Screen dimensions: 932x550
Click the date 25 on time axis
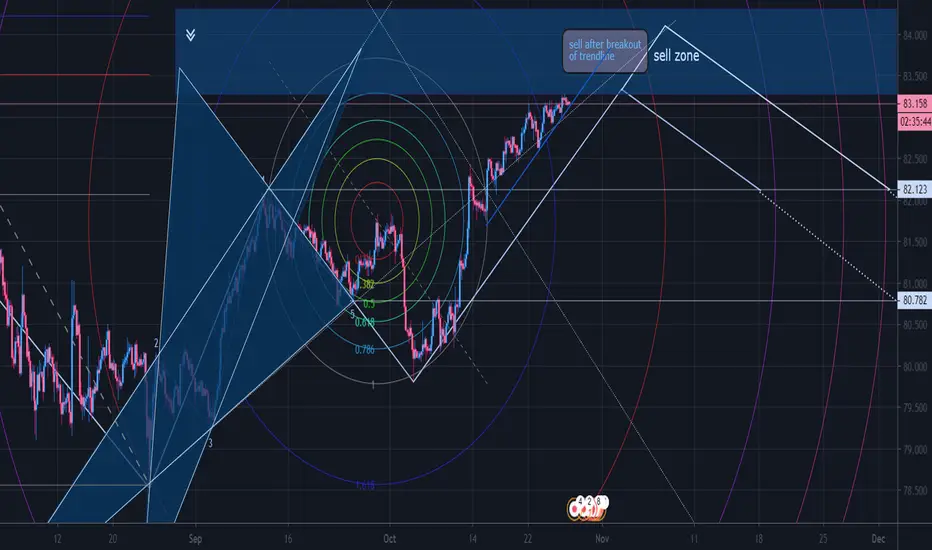pos(823,539)
